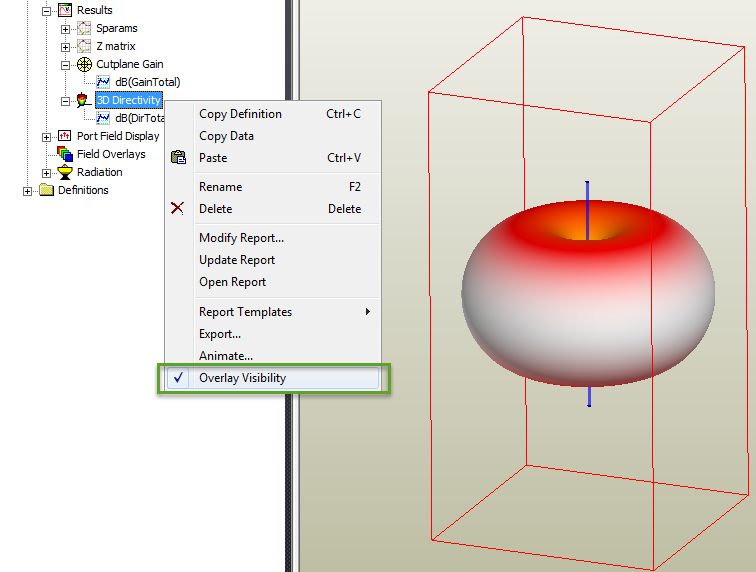This screenshot has height=572, width=756.
Task: Select the dB(GainTotal) trace item
Action: click(x=148, y=82)
